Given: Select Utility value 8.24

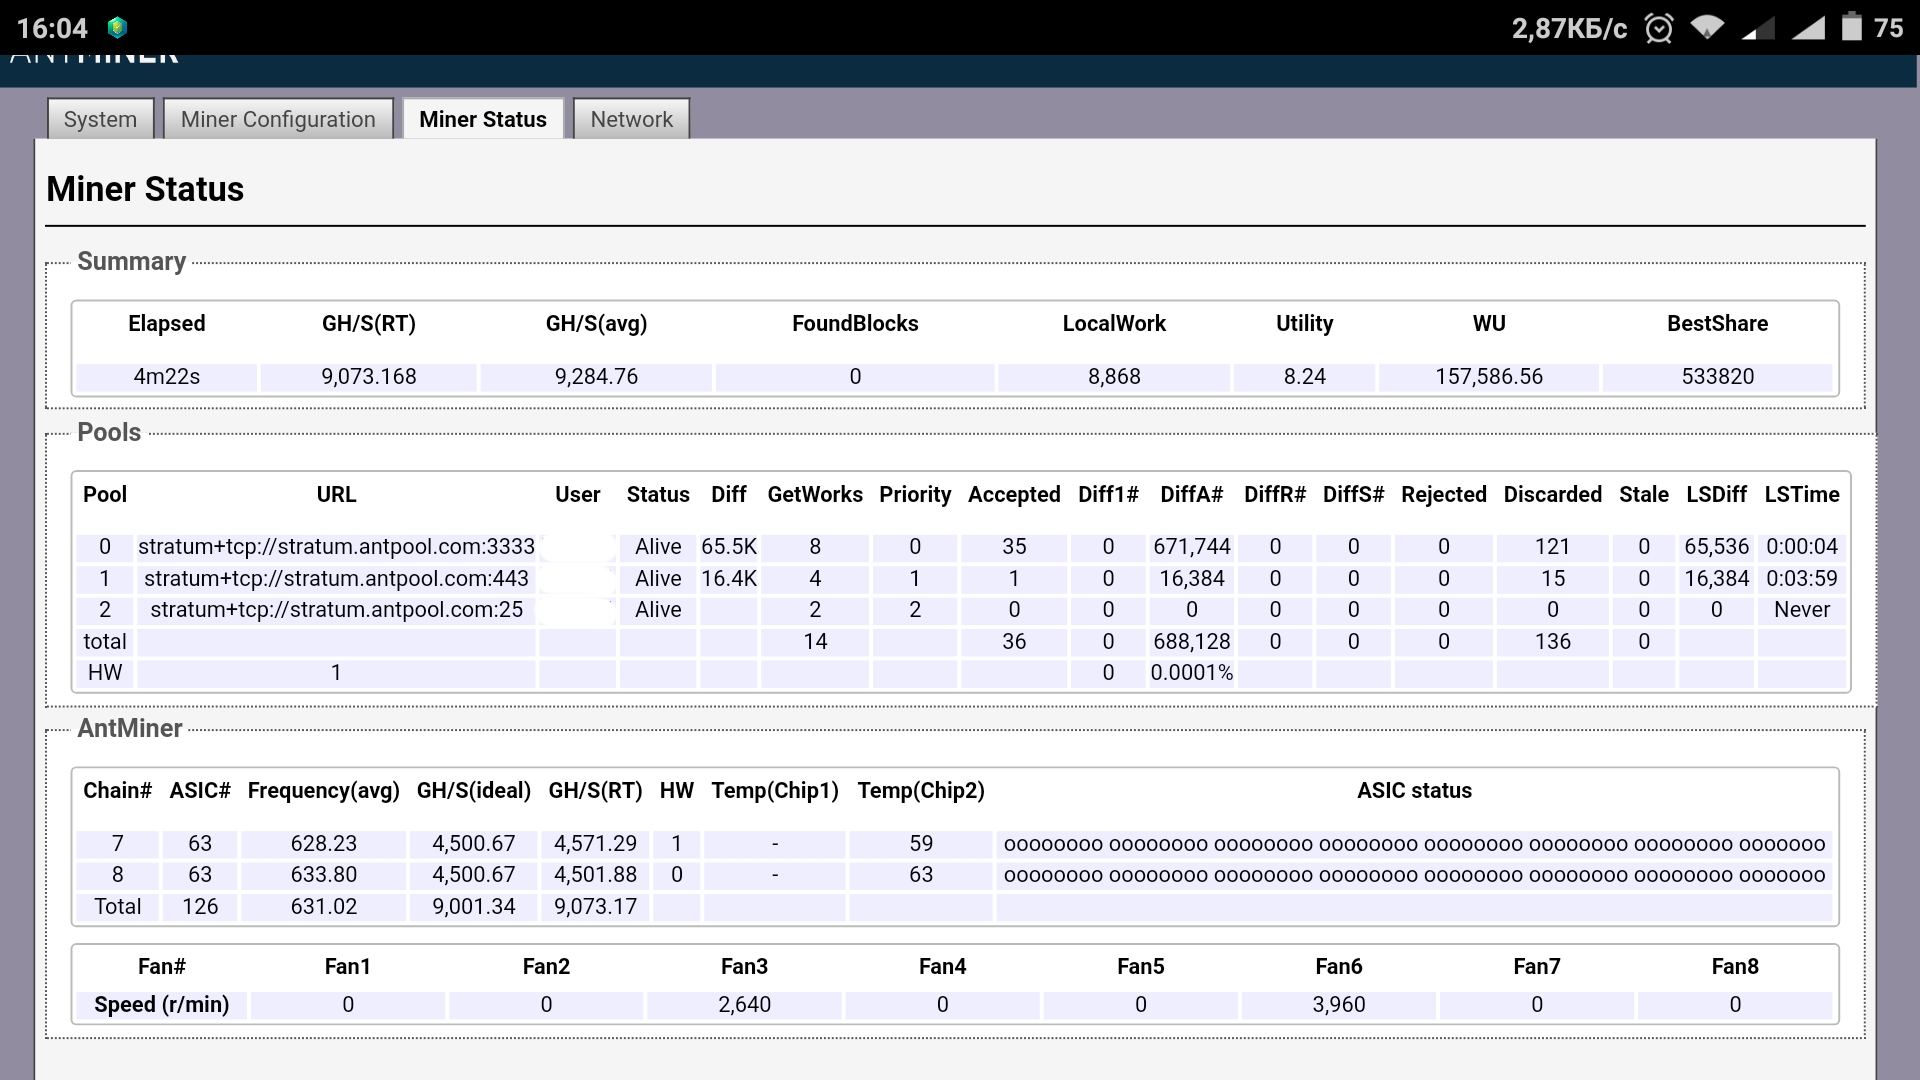Looking at the screenshot, I should coord(1305,377).
